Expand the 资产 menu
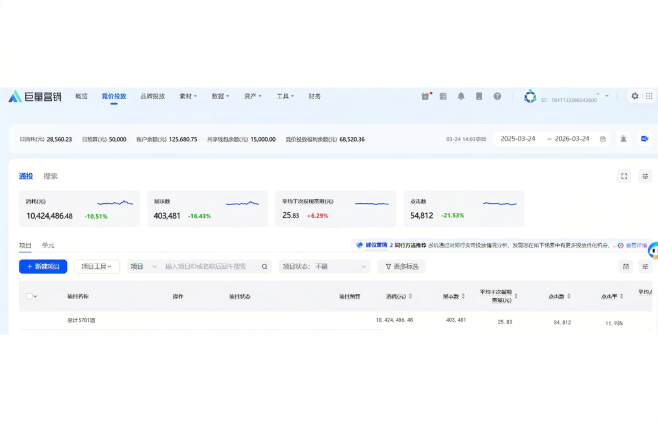 (x=253, y=96)
